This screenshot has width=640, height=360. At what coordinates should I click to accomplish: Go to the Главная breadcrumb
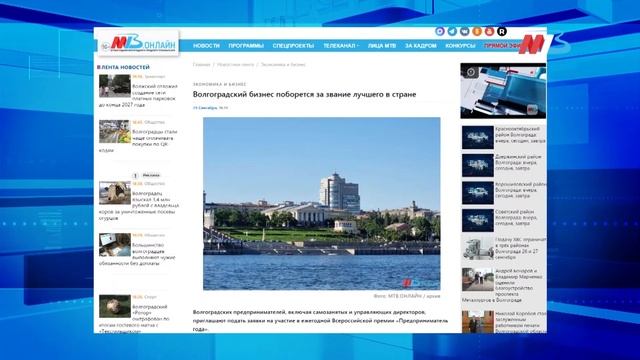point(202,64)
